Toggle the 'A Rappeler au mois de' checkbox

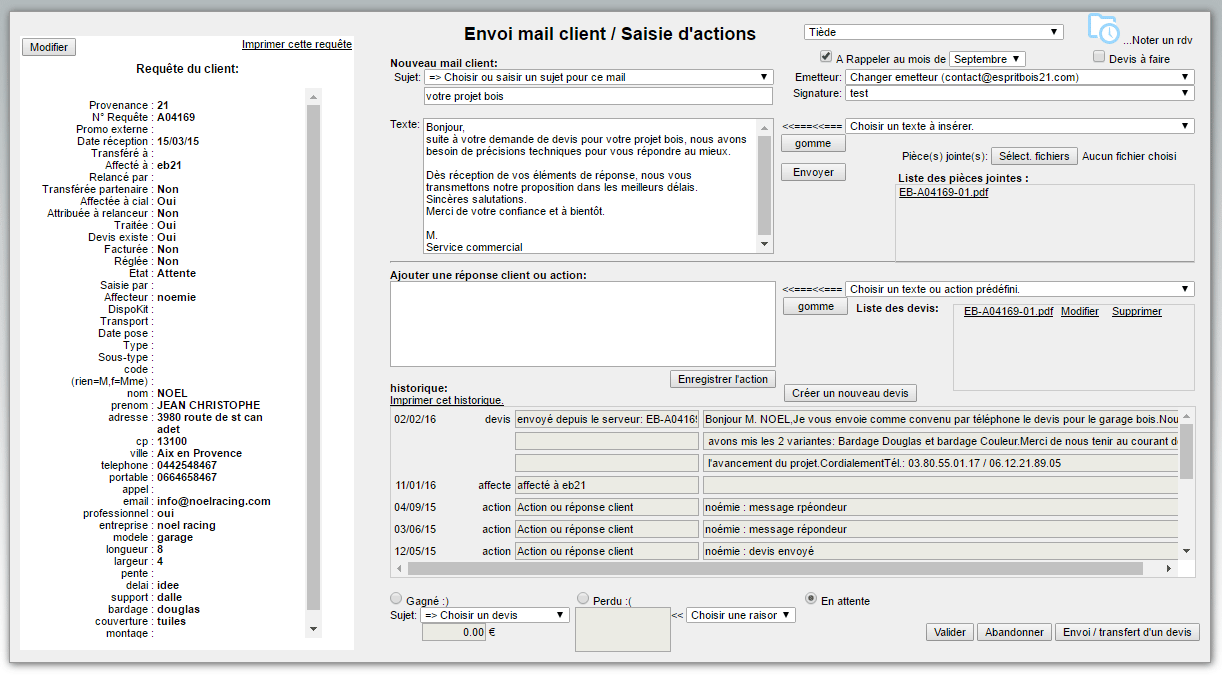[x=826, y=57]
